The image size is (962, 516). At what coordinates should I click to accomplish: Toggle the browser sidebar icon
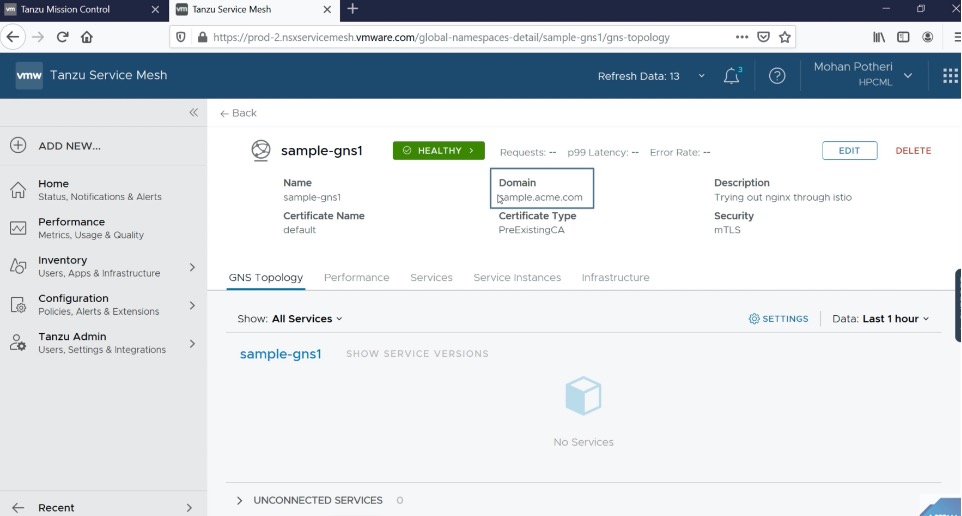903,37
